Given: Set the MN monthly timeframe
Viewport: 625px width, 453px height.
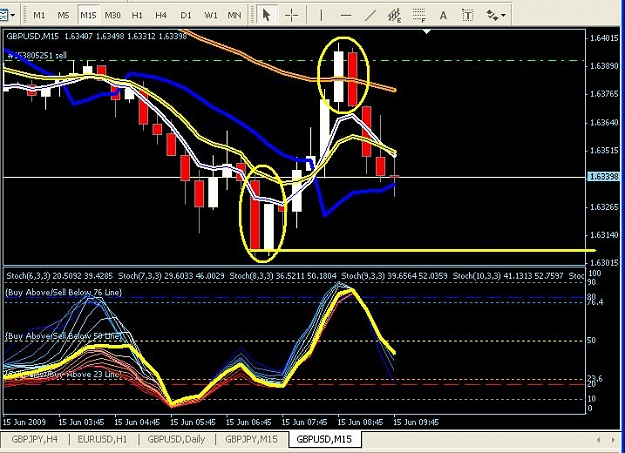Looking at the screenshot, I should (234, 16).
